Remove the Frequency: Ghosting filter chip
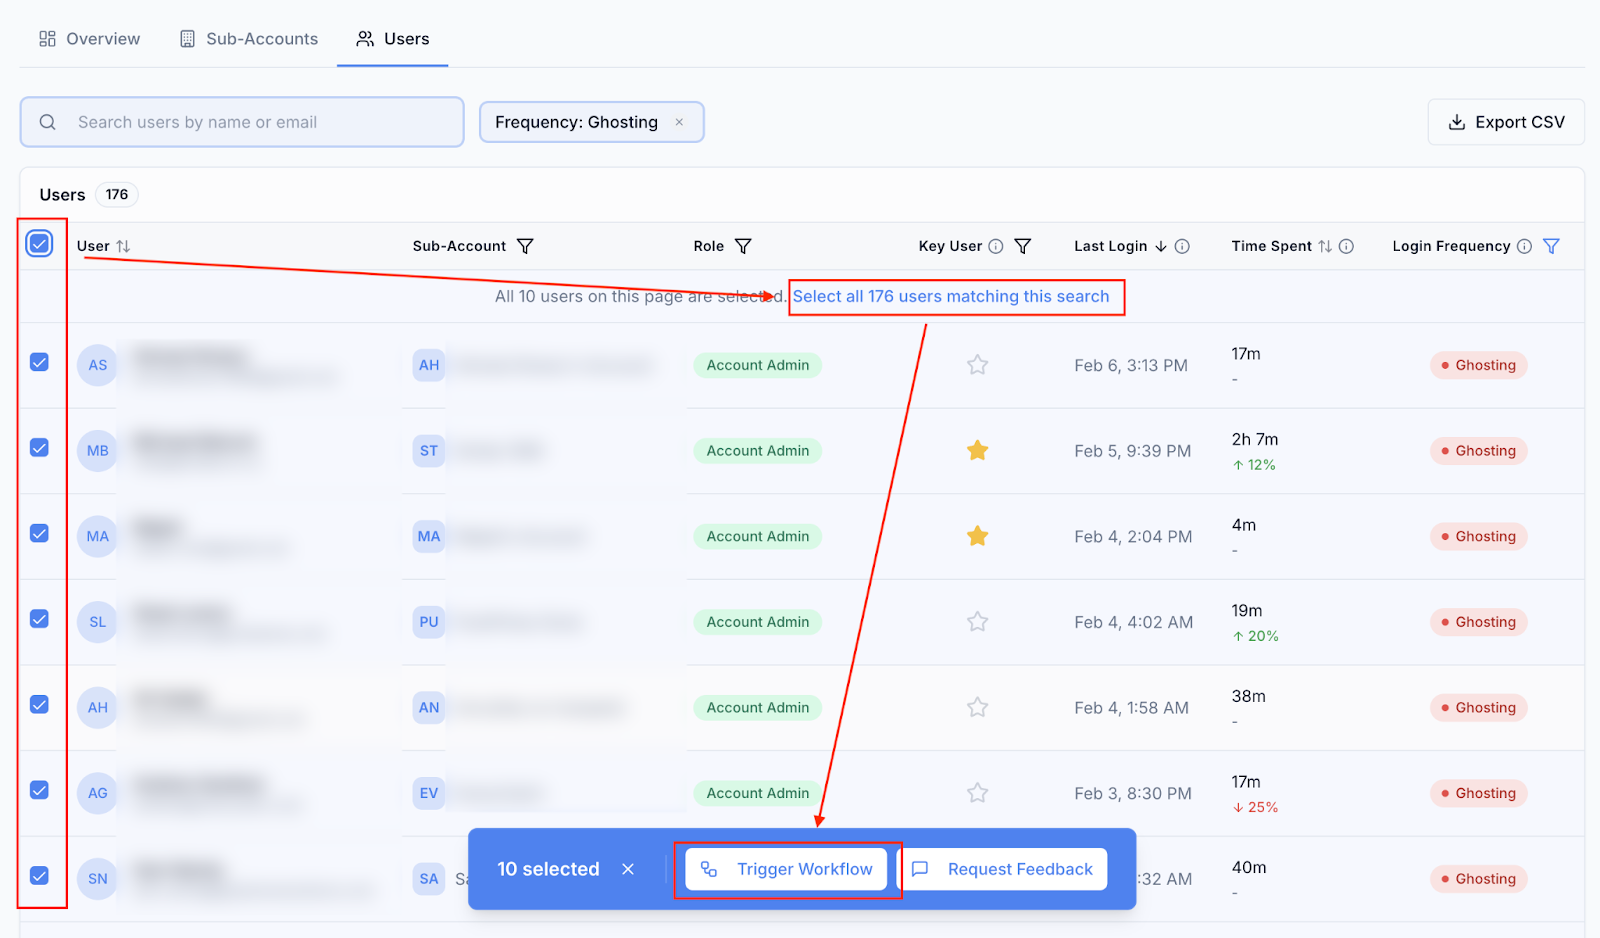 (679, 122)
